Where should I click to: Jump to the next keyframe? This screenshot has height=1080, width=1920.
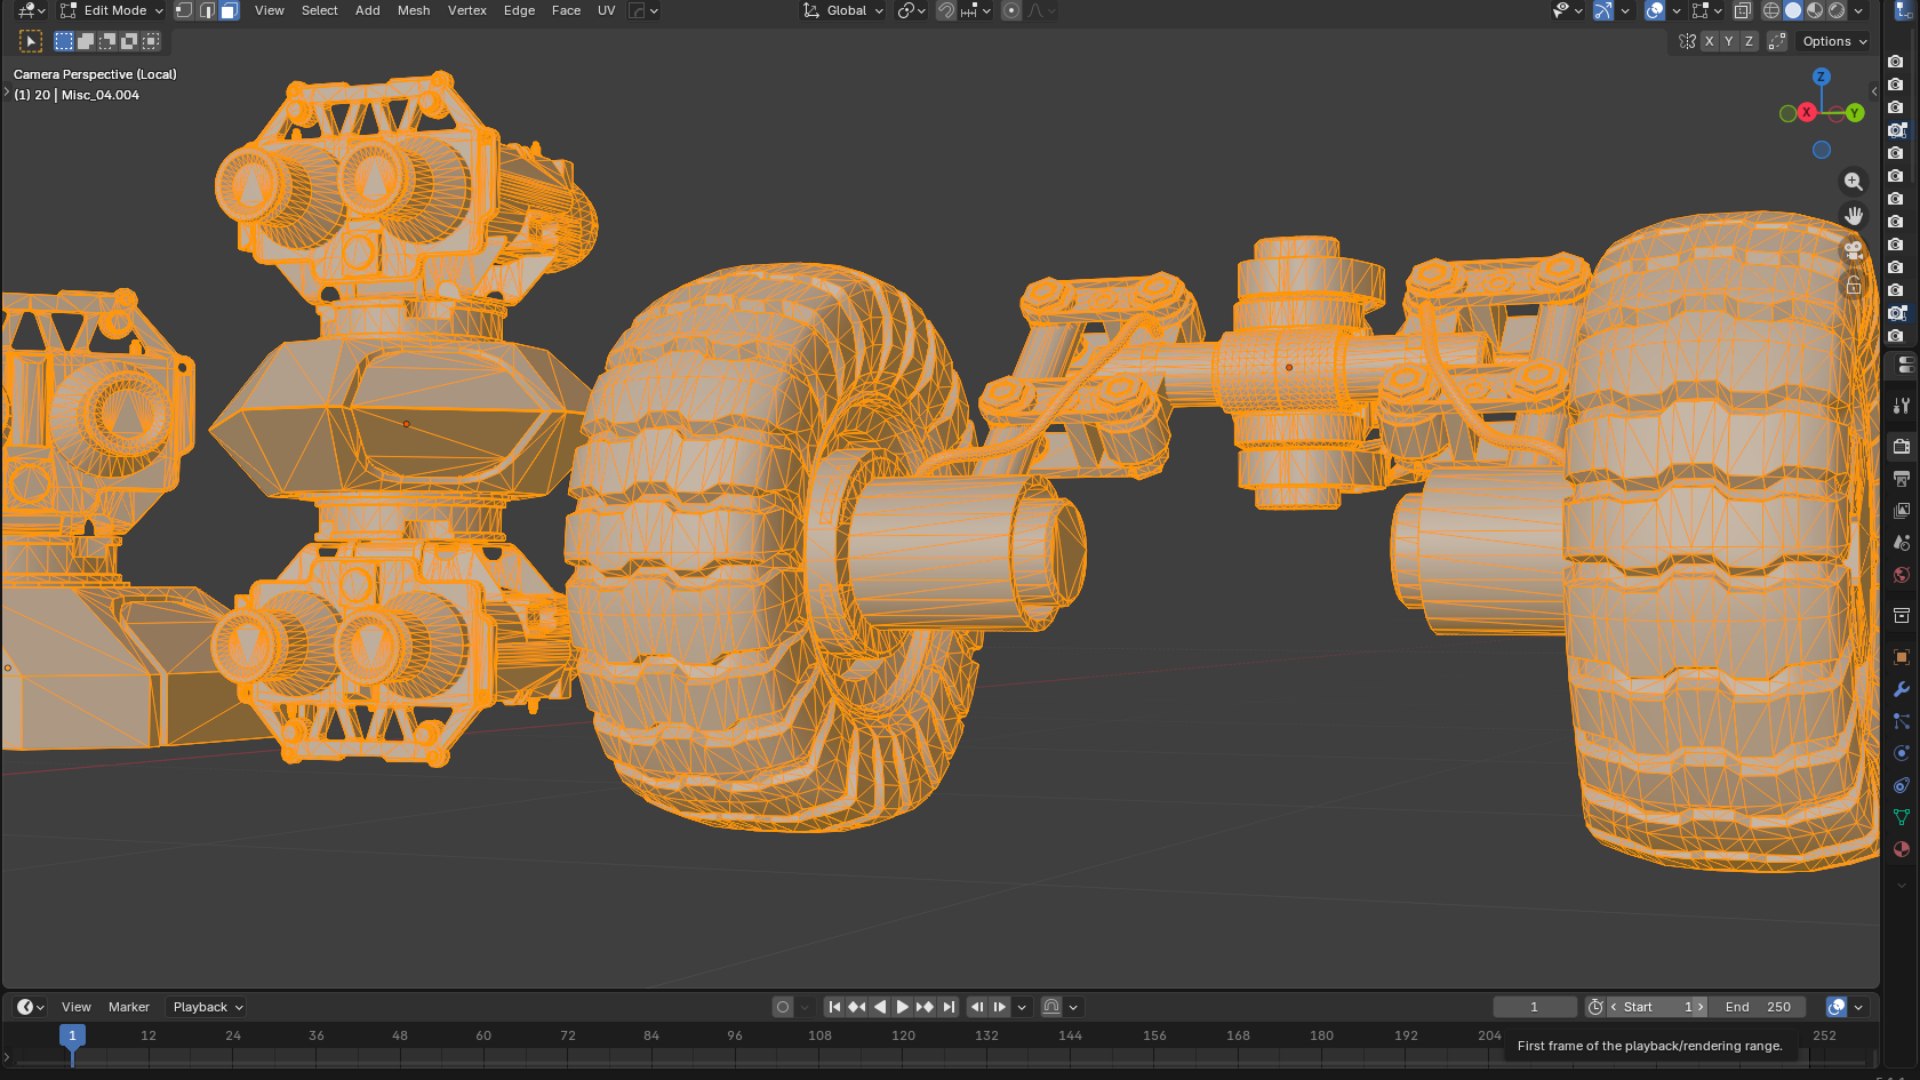tap(925, 1007)
